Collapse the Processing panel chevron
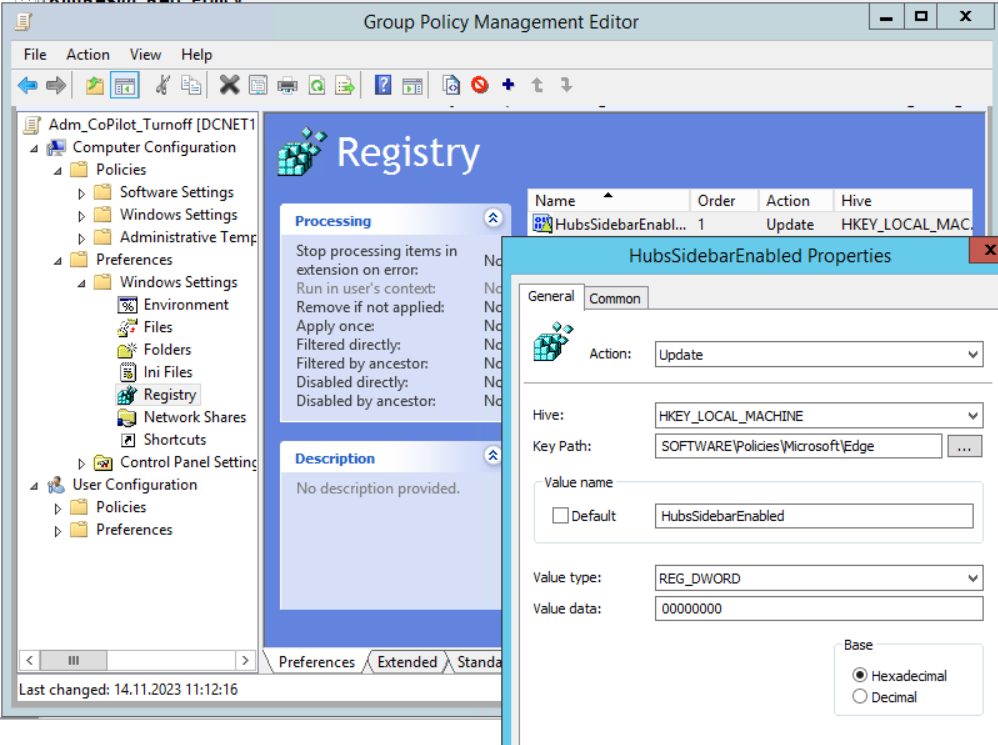The height and width of the screenshot is (745, 998). tap(493, 218)
